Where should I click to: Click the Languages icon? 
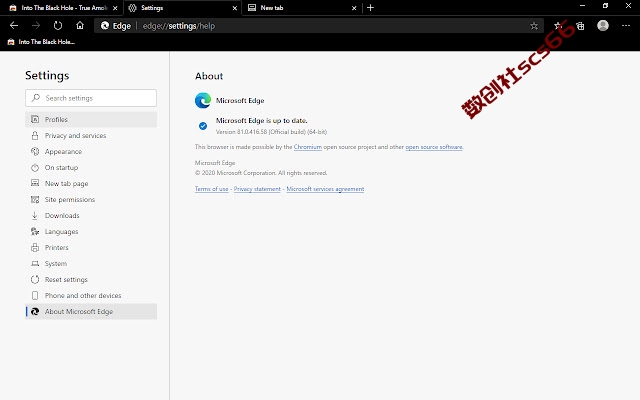coord(35,231)
